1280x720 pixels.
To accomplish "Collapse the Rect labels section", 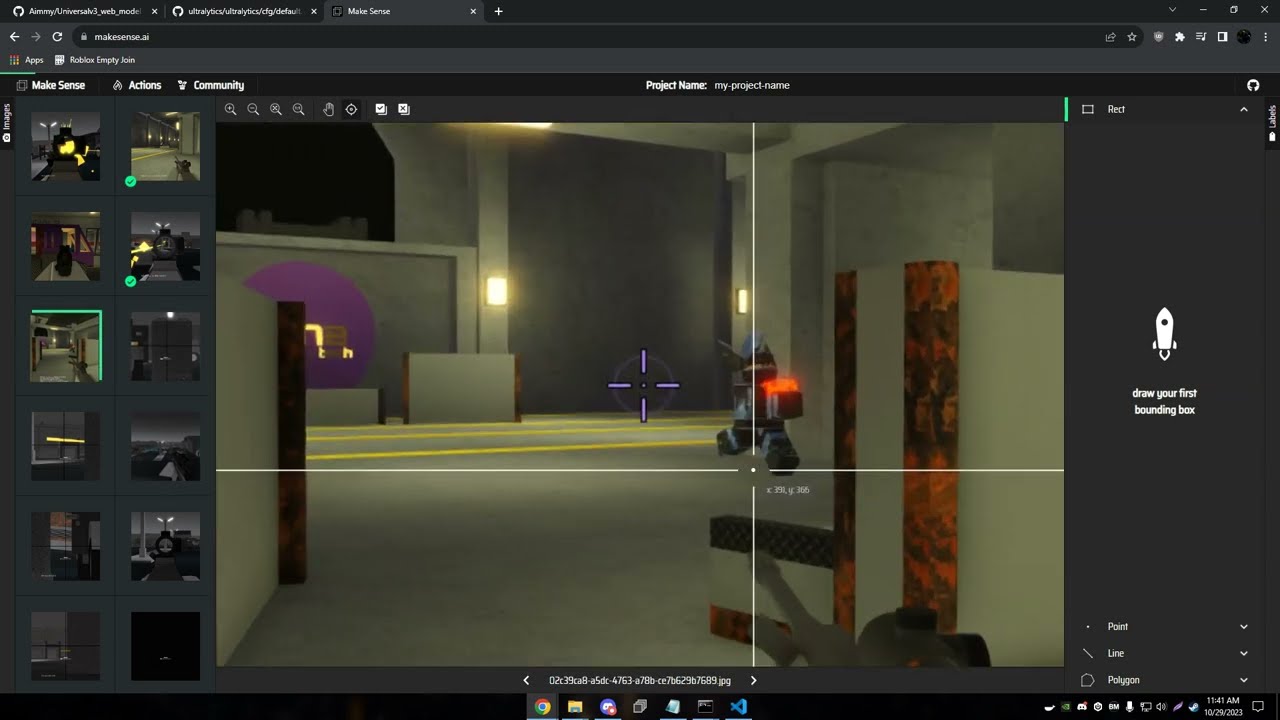I will [1244, 109].
